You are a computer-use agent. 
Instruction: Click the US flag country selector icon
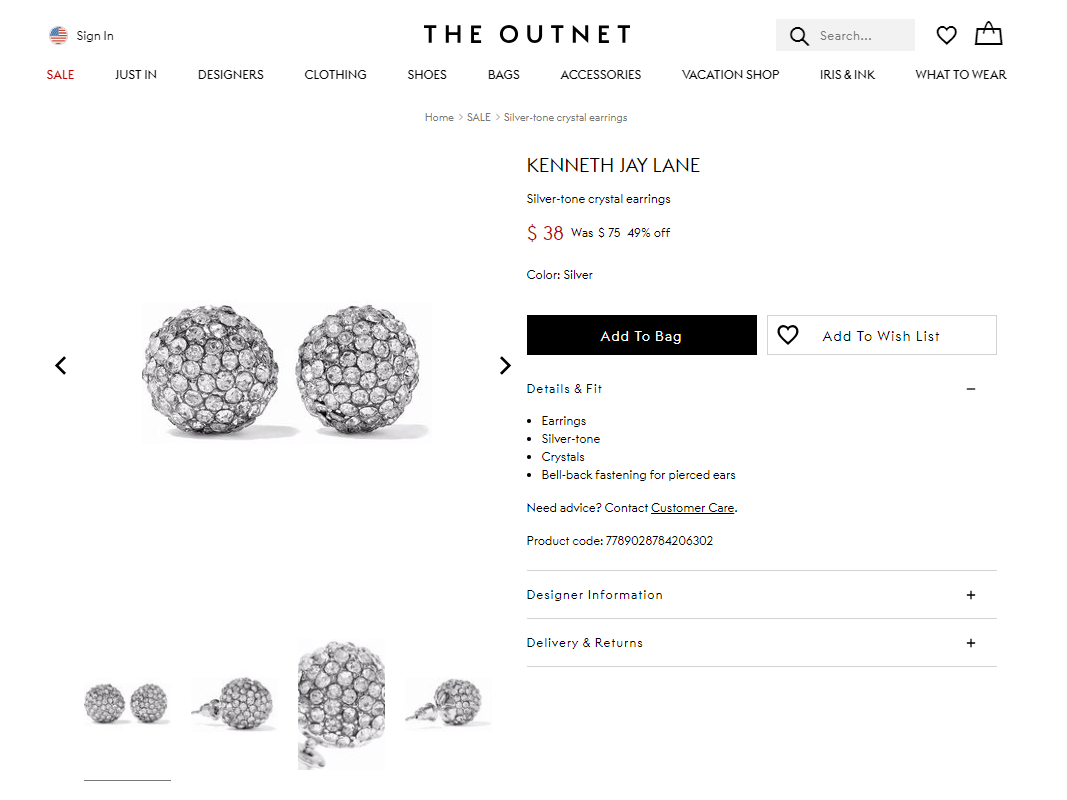(59, 35)
